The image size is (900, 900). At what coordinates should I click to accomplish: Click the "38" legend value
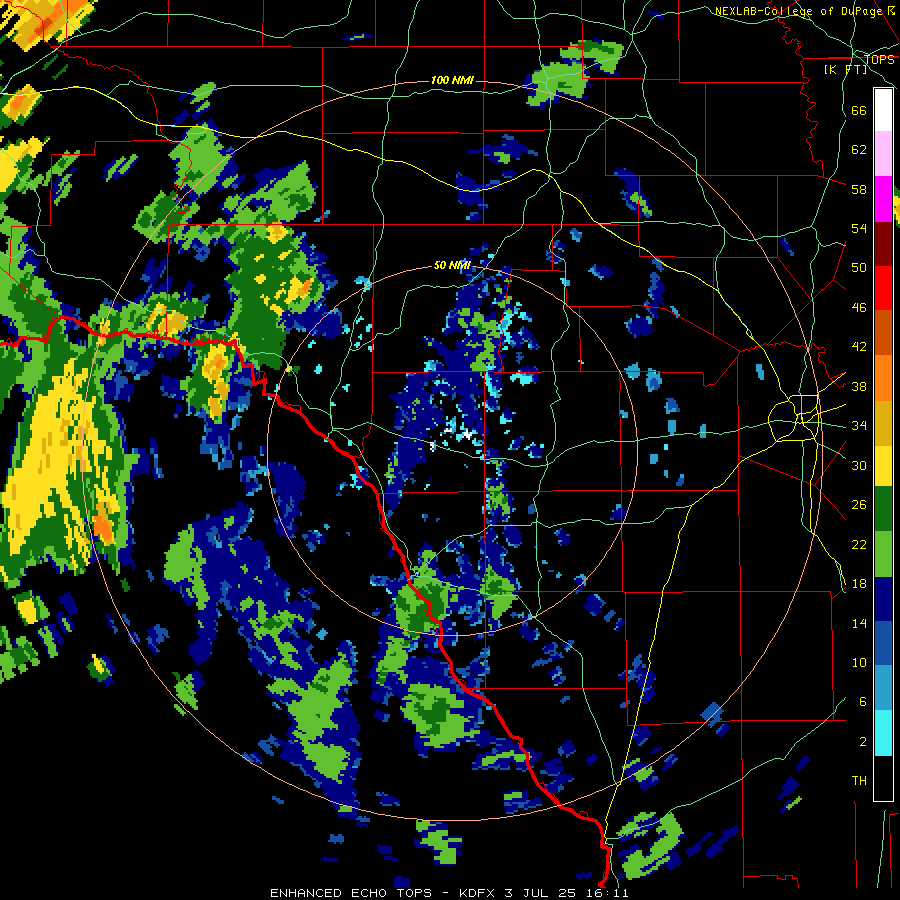pos(859,386)
